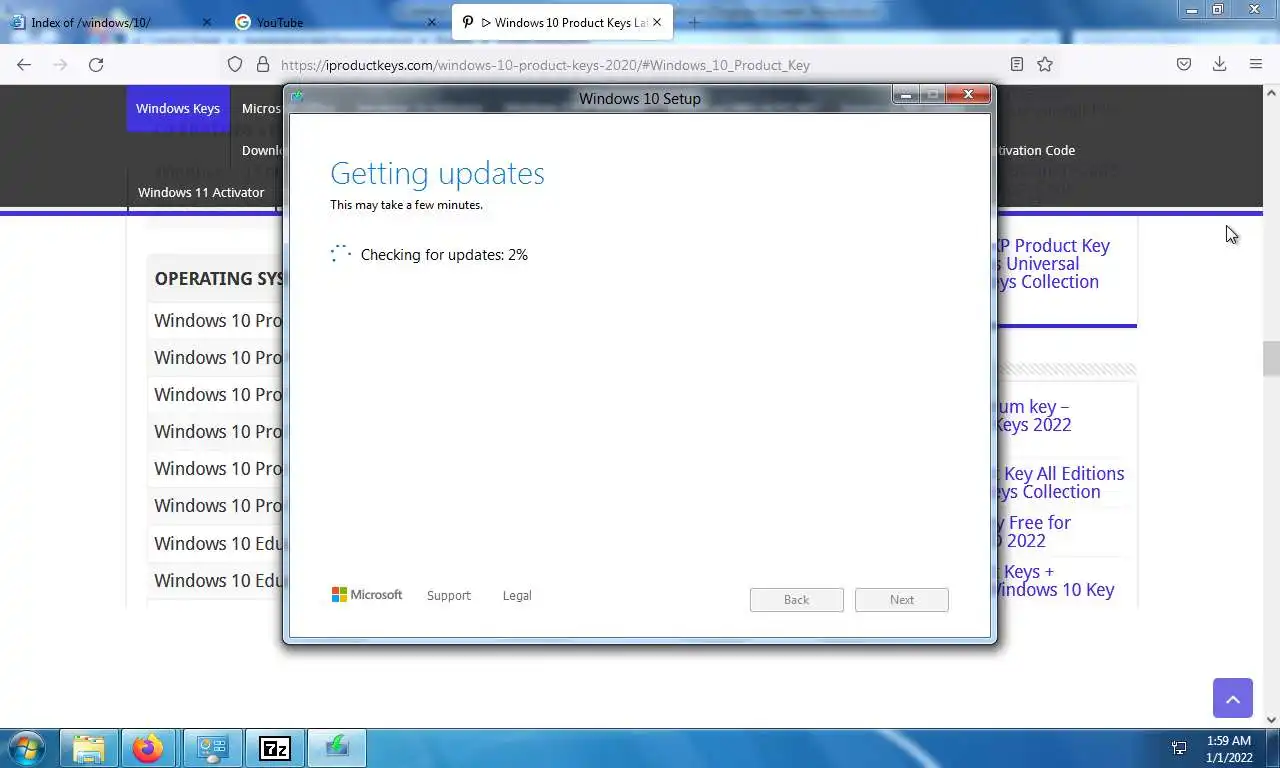Open tracking protection shield icon
The image size is (1280, 768).
click(235, 64)
